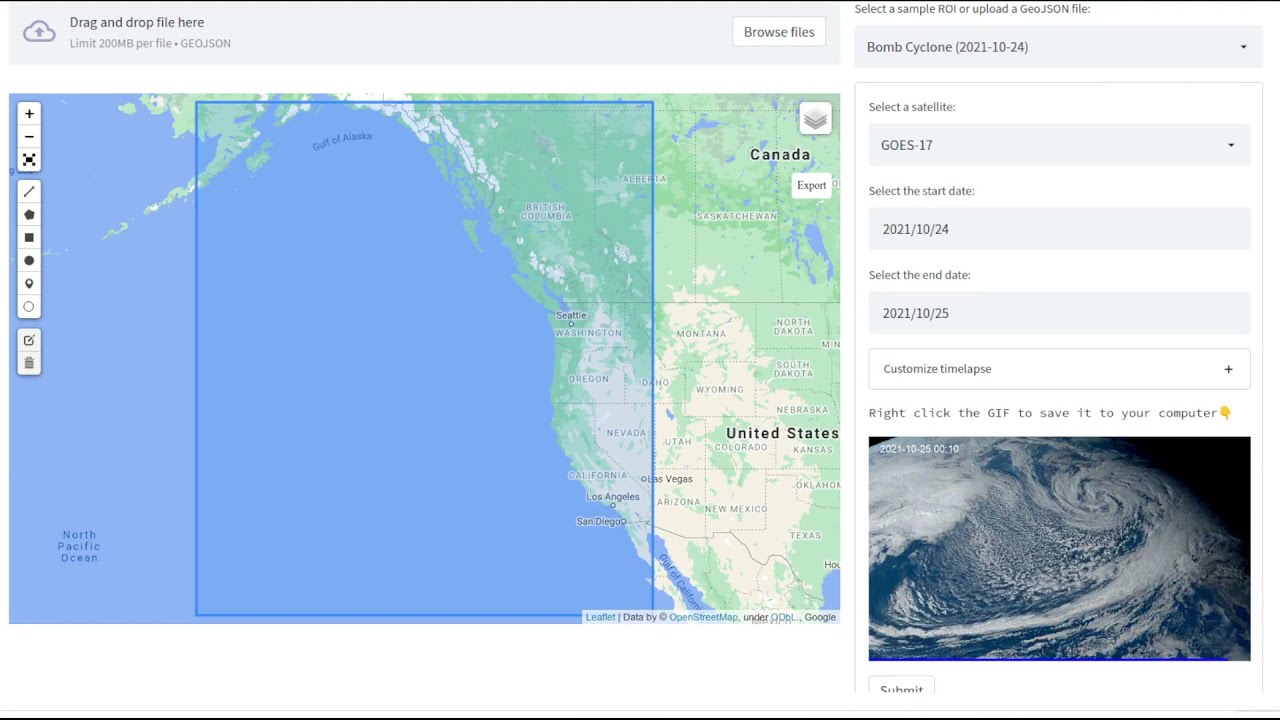Select the draw polyline tool
This screenshot has width=1280, height=720.
[x=29, y=191]
